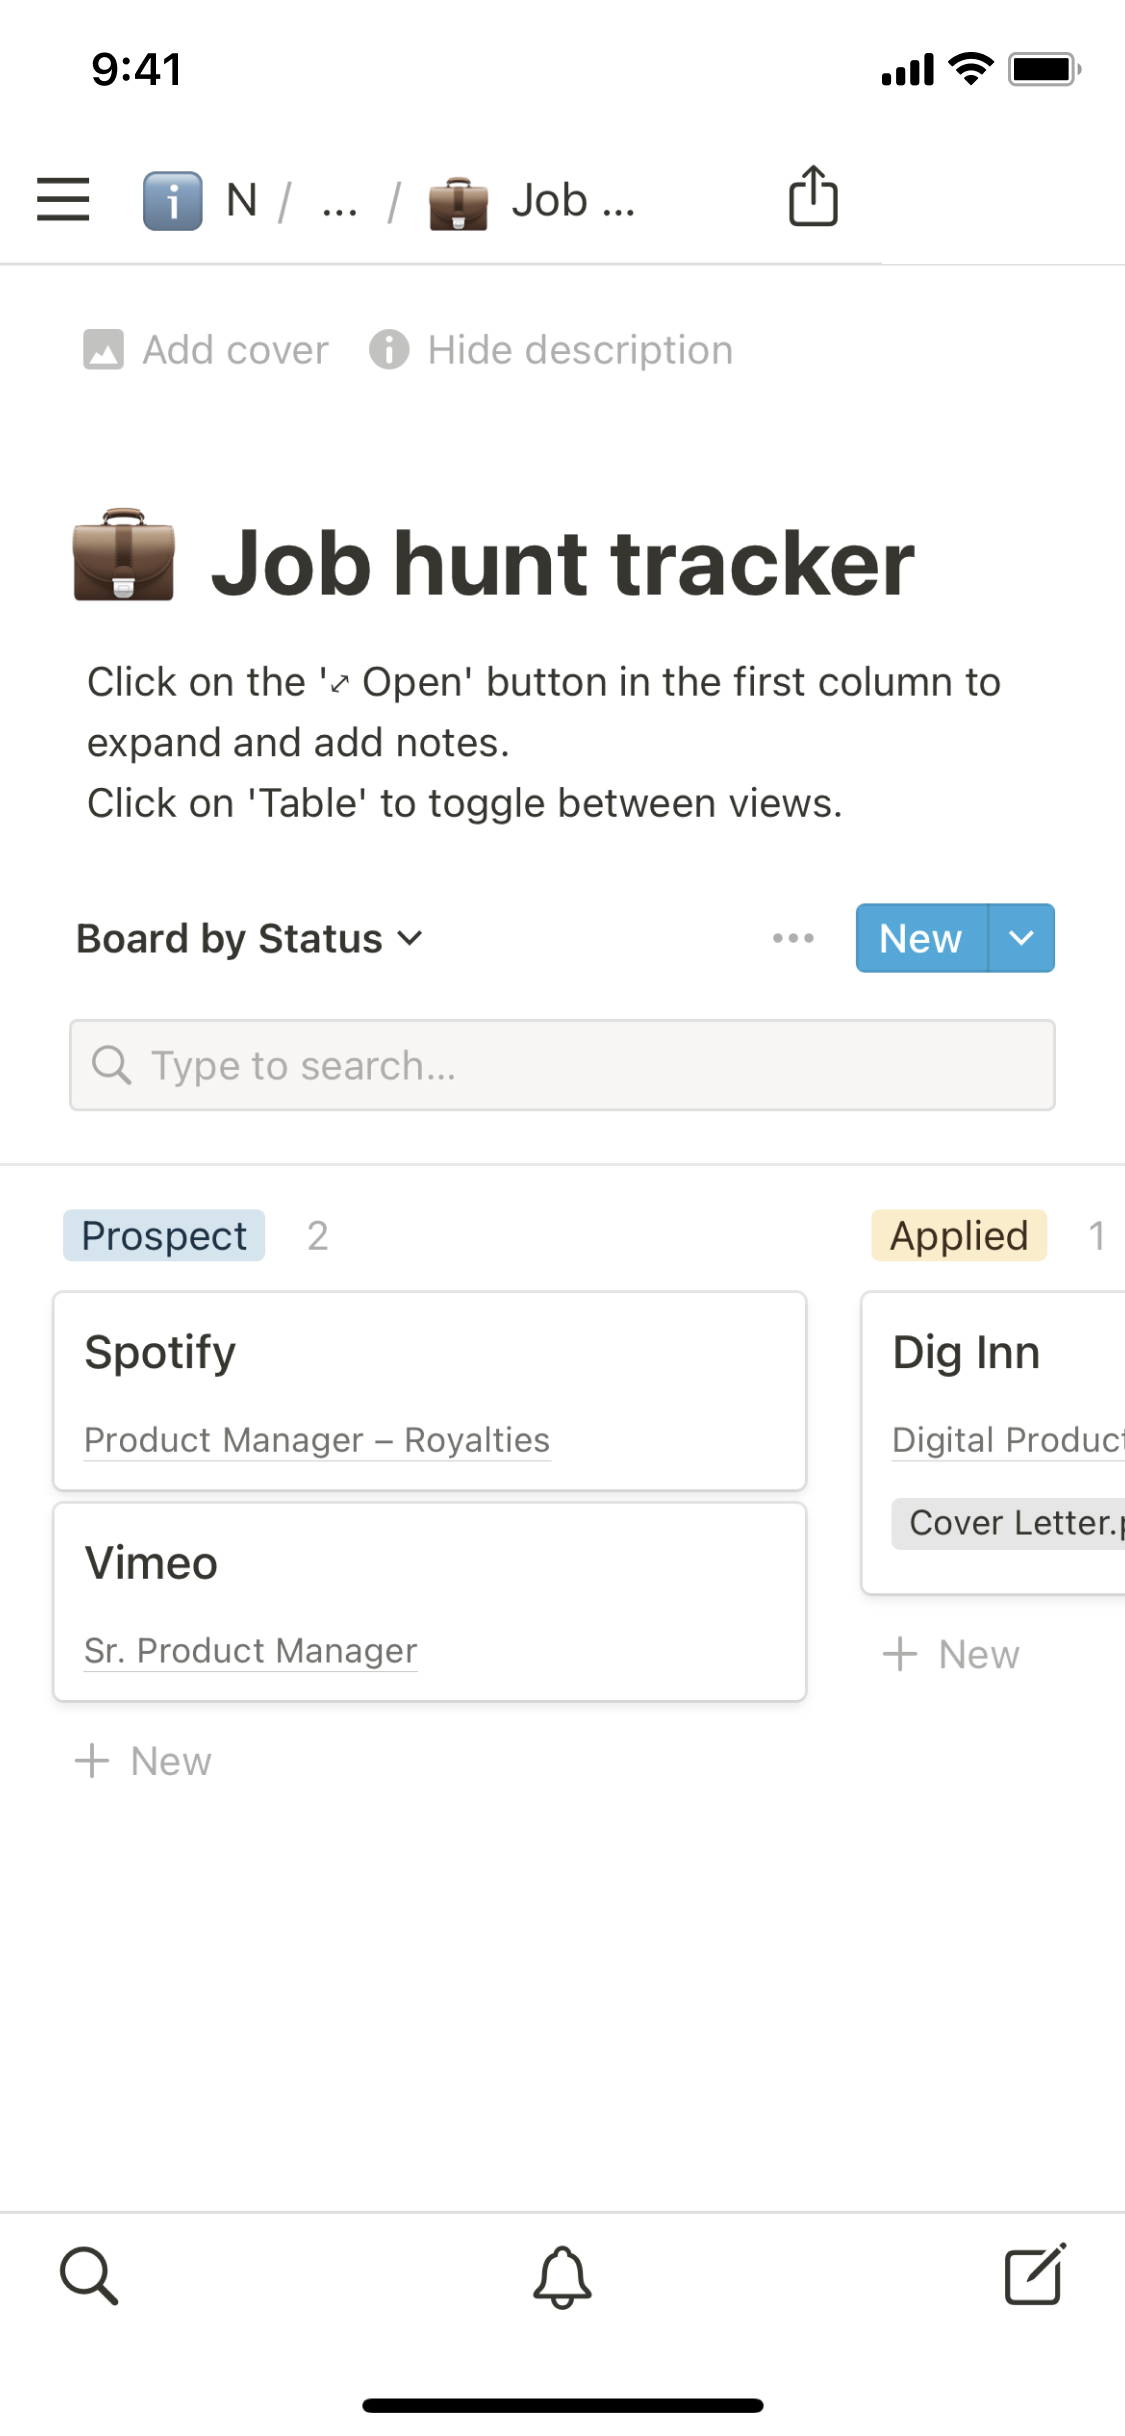This screenshot has height=2436, width=1125.
Task: Tap the compose new page icon
Action: (x=1034, y=2274)
